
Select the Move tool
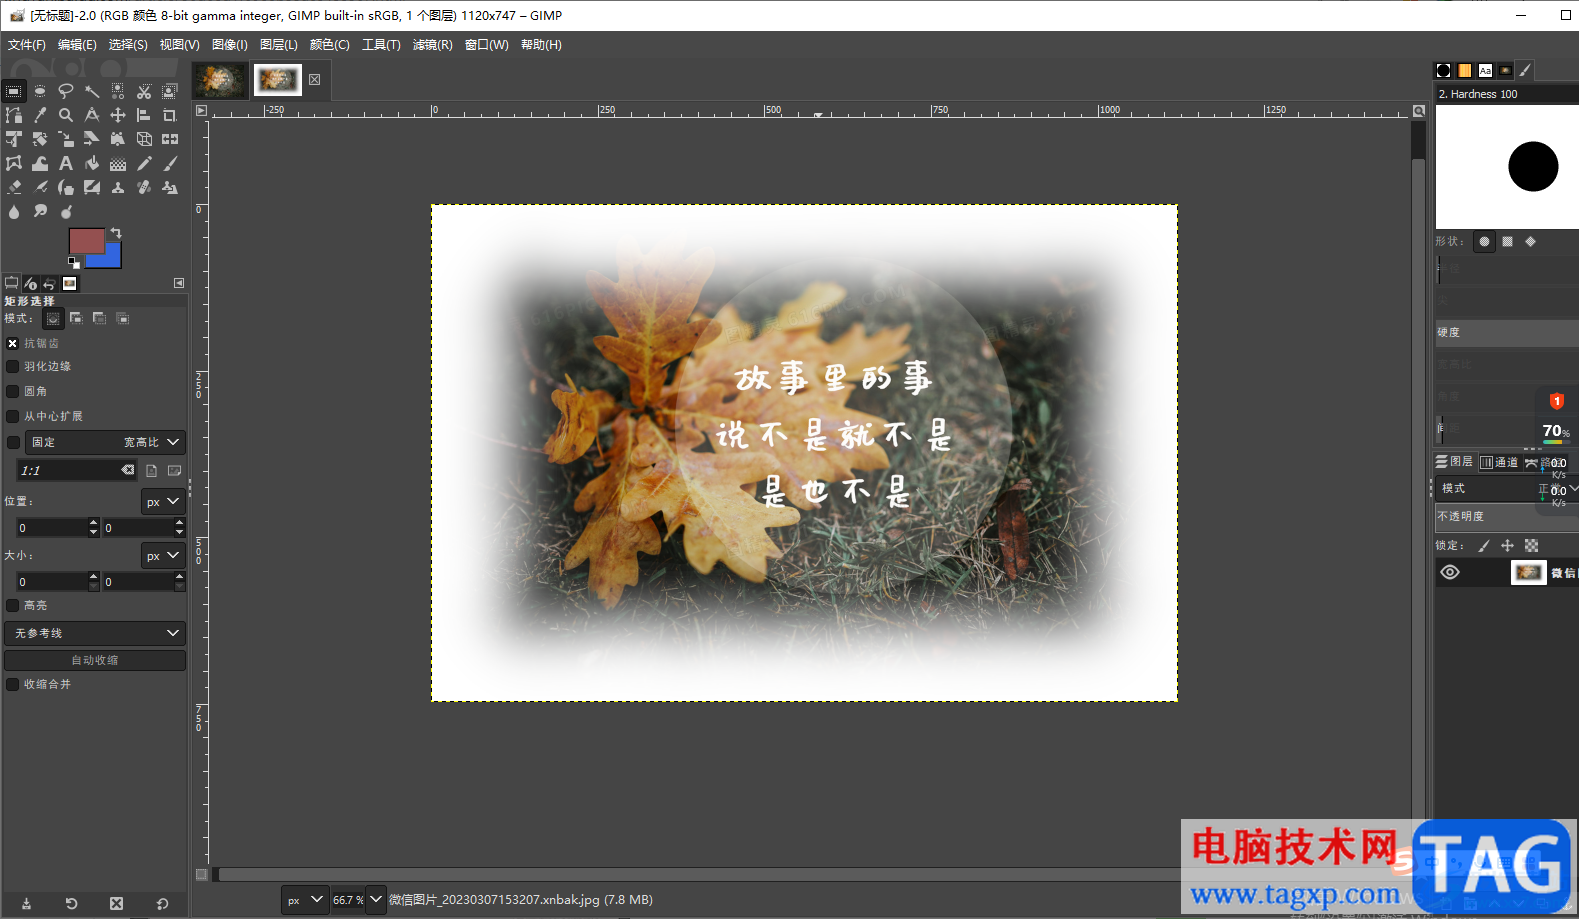[x=118, y=115]
